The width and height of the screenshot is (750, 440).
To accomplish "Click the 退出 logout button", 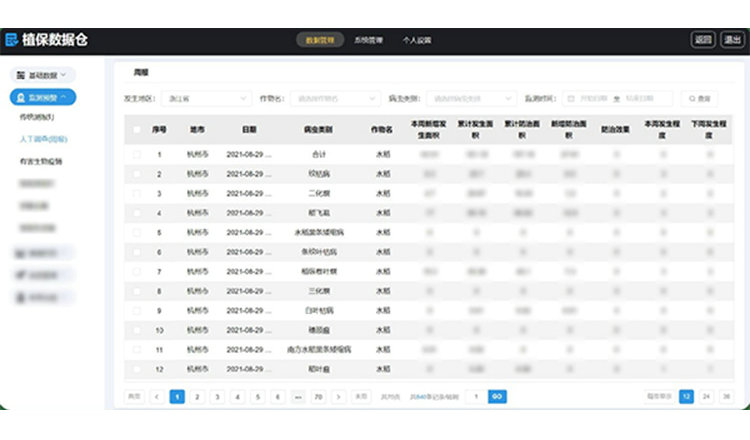I will pyautogui.click(x=733, y=40).
